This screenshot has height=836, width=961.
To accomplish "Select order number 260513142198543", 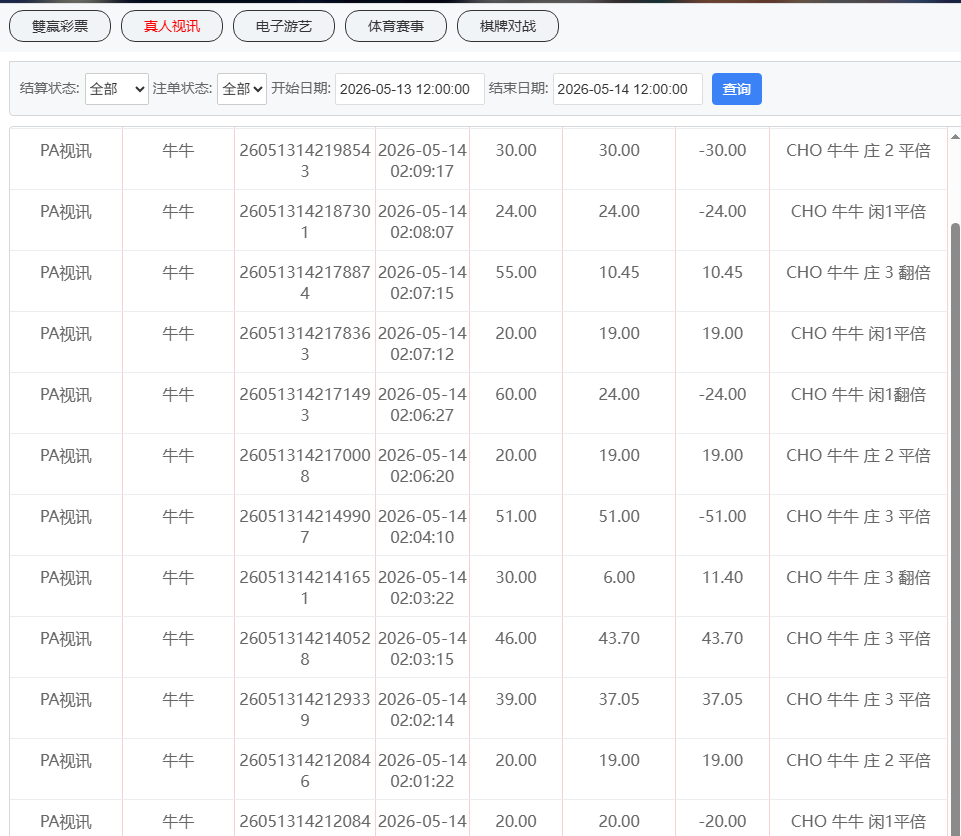I will tap(305, 161).
